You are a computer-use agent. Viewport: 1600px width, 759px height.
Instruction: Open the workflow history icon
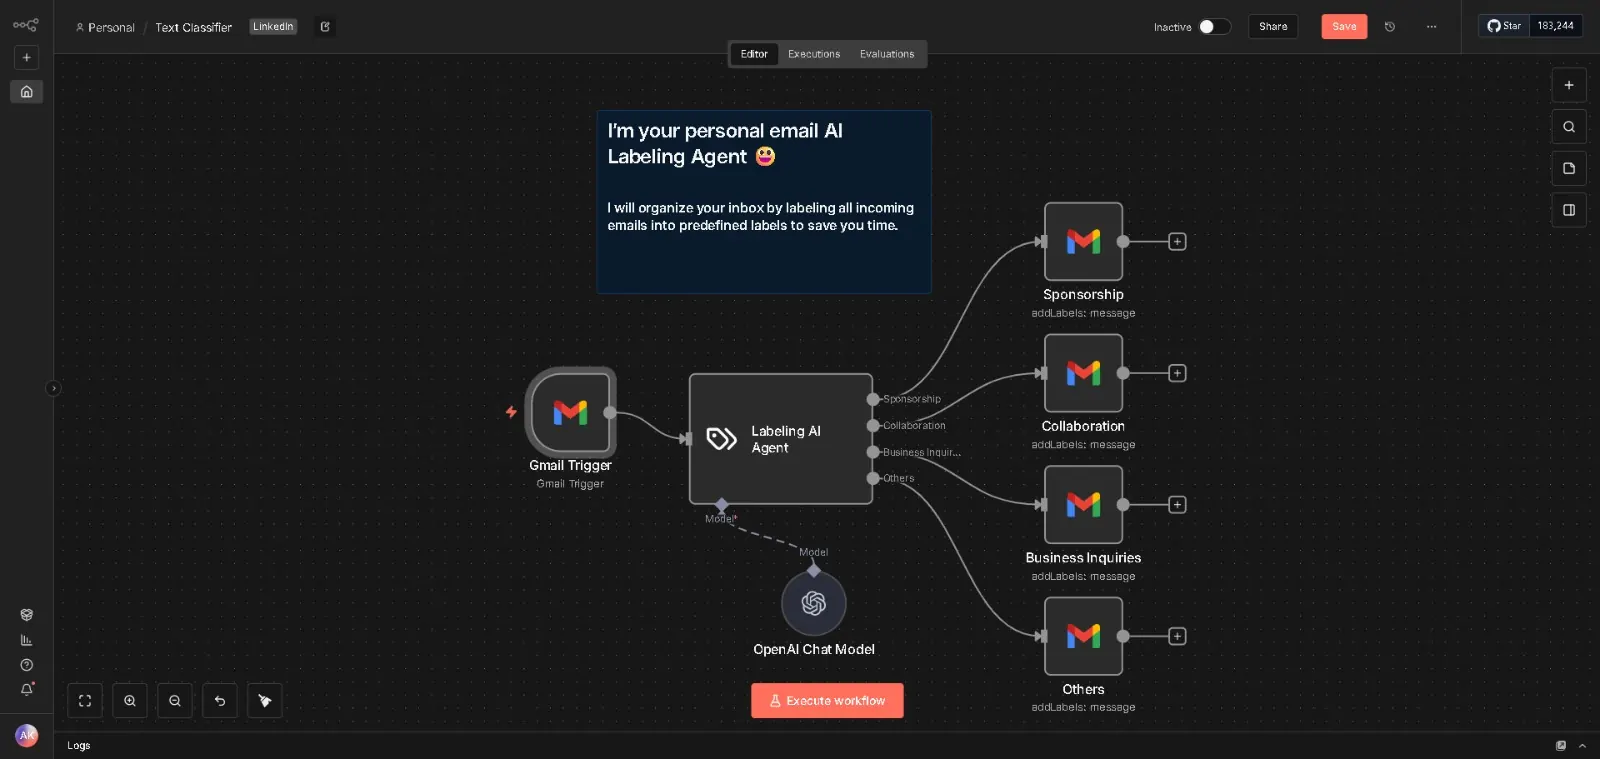coord(1390,27)
